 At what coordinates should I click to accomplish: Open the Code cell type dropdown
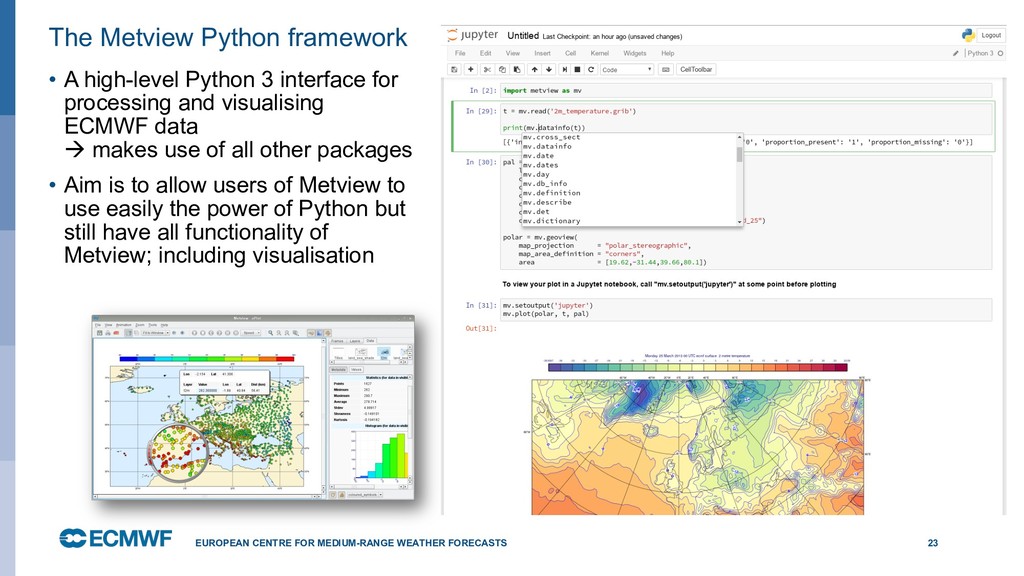click(x=626, y=70)
